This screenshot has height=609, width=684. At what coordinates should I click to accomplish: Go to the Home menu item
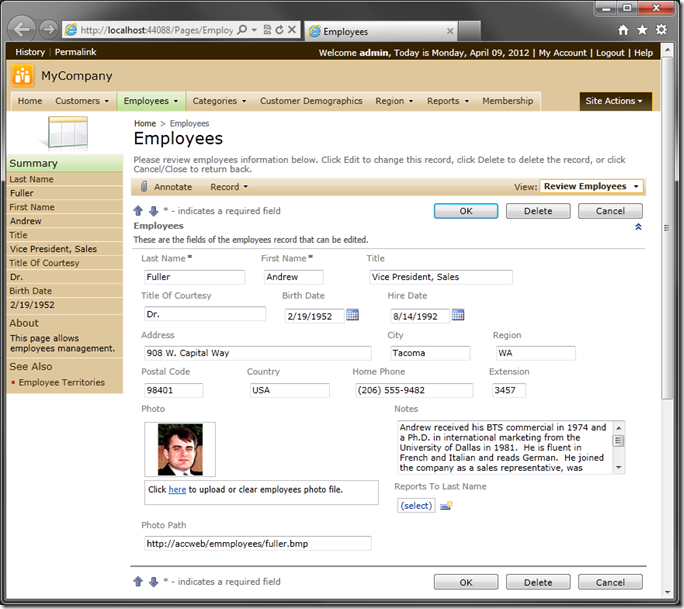(30, 101)
